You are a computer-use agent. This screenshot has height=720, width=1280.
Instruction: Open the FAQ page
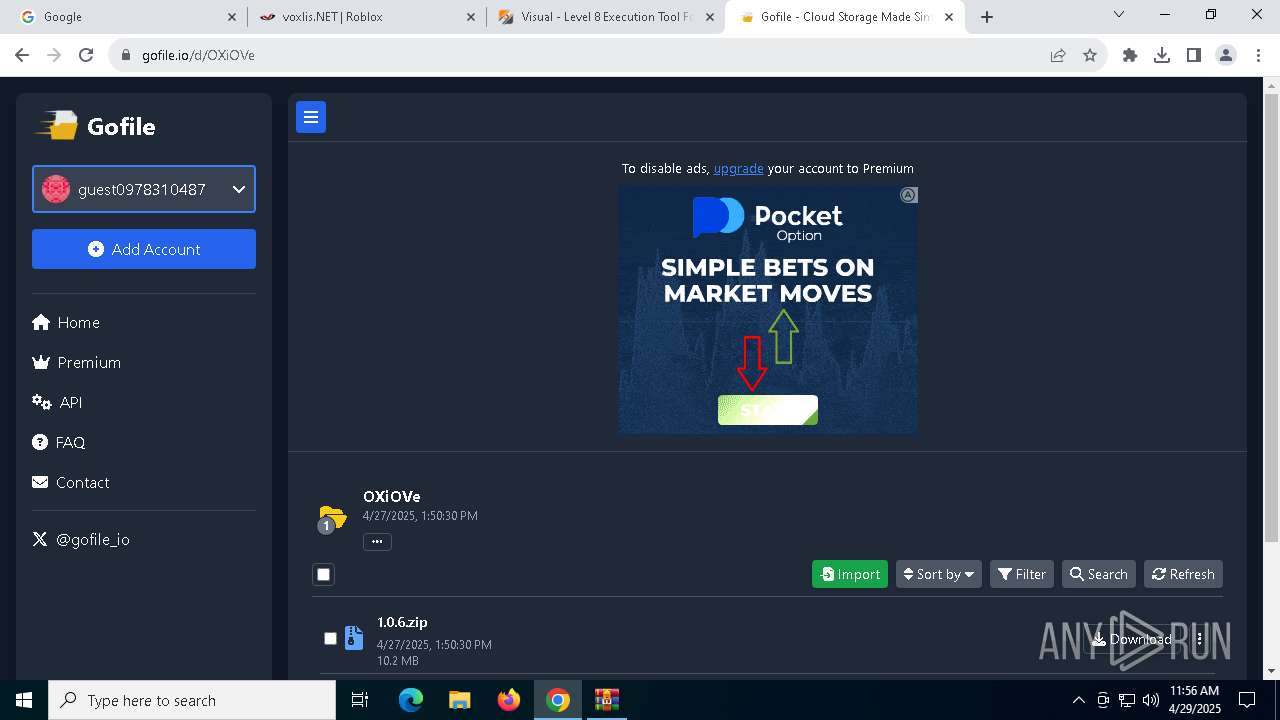coord(59,442)
